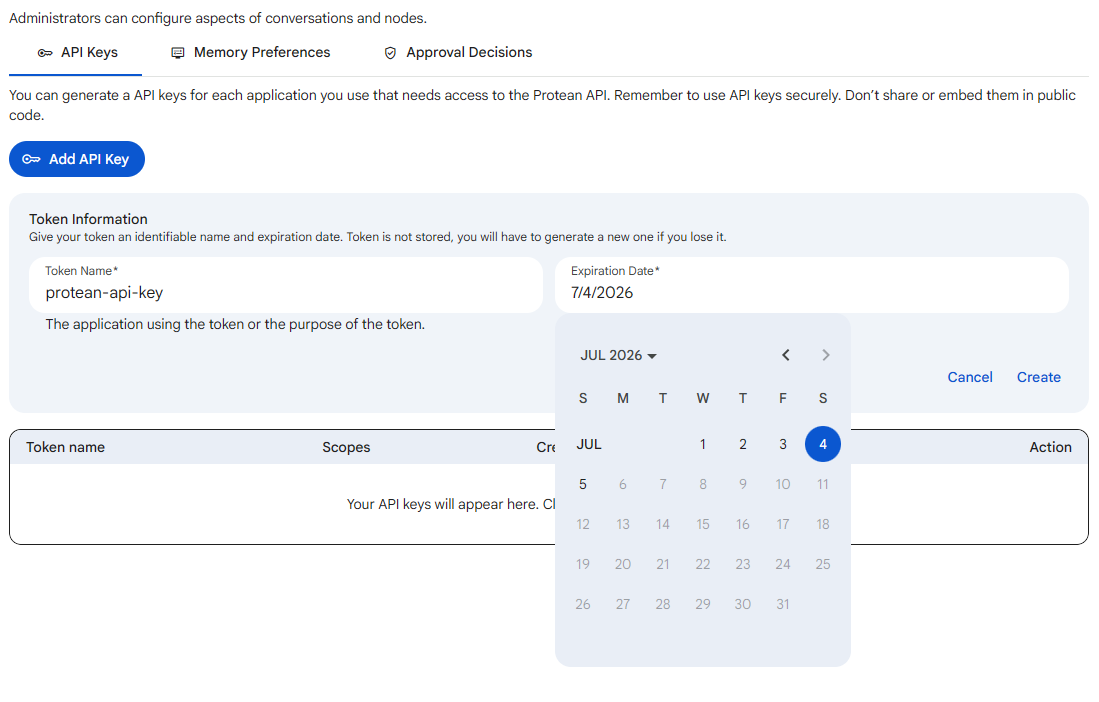Click the Token name column header
1099x702 pixels.
pos(65,447)
